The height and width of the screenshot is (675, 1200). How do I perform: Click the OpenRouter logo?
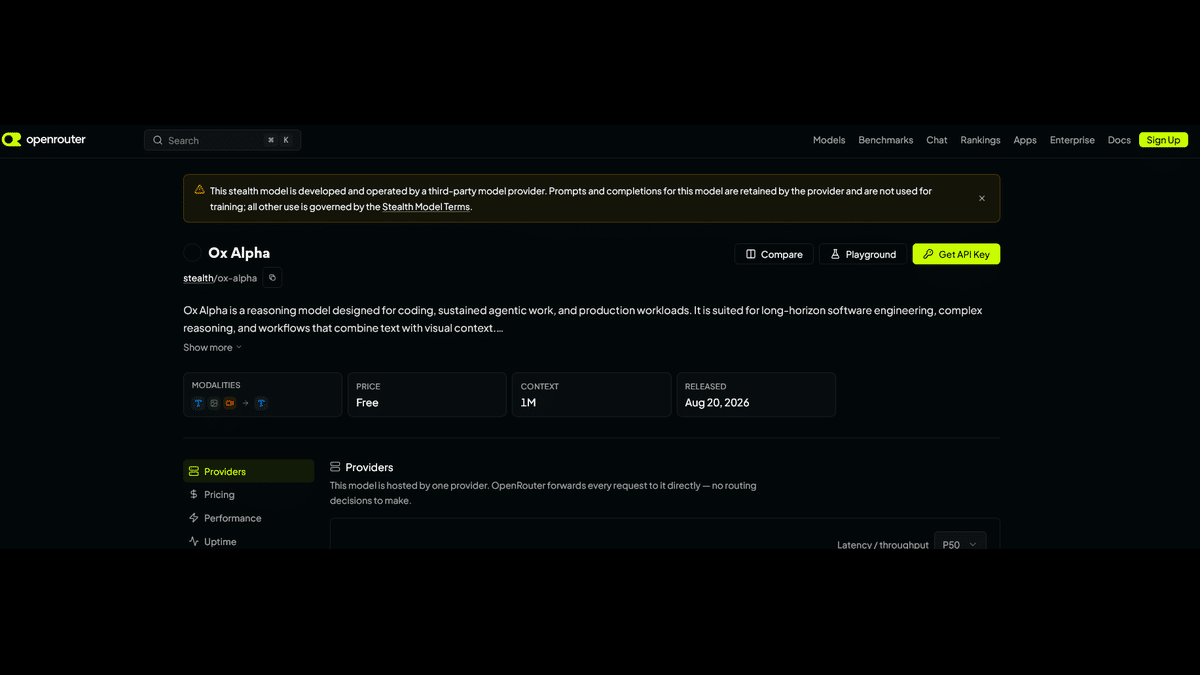[44, 140]
